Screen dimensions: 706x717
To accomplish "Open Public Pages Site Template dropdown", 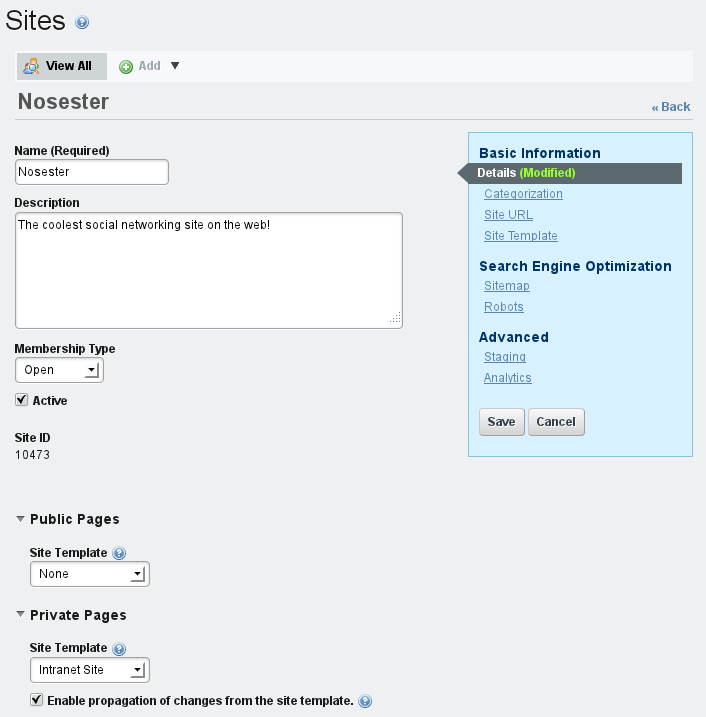I will click(x=90, y=574).
